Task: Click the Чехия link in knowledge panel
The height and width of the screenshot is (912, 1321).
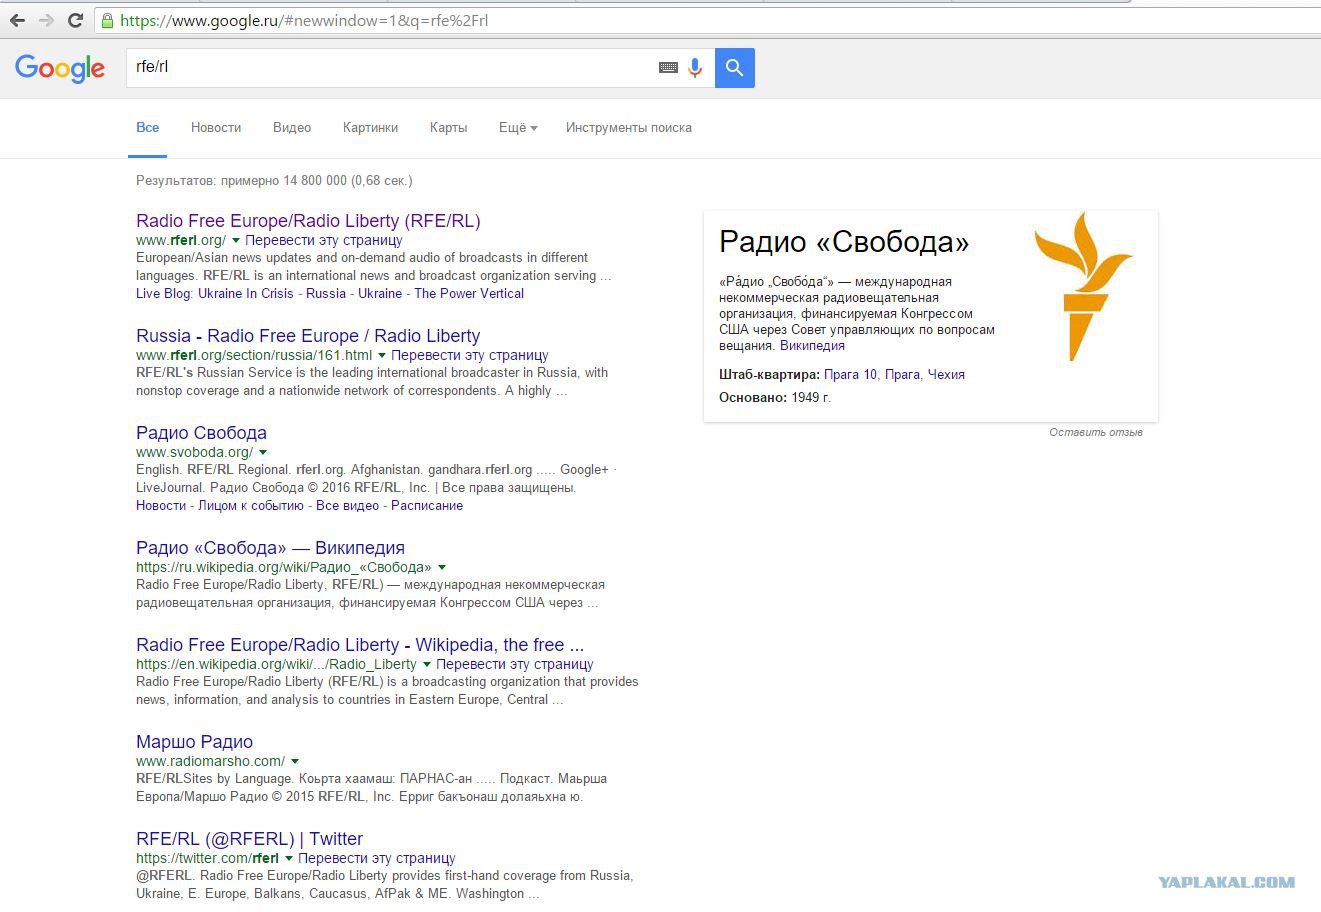Action: (x=946, y=375)
